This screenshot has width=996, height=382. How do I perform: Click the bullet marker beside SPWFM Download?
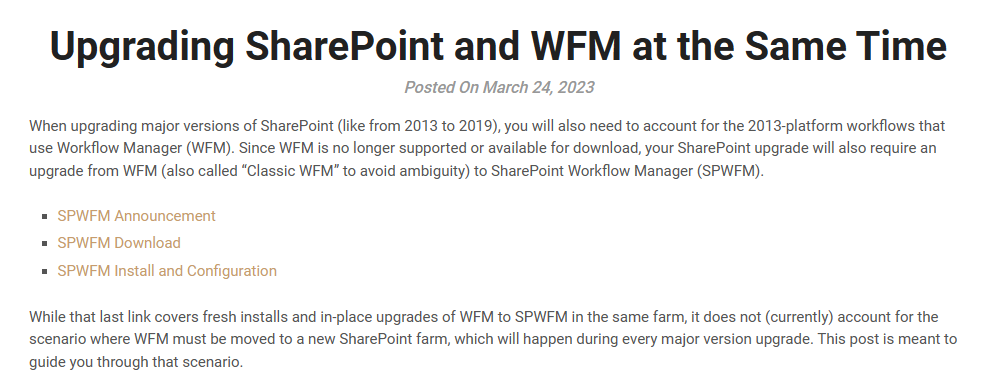(x=44, y=243)
